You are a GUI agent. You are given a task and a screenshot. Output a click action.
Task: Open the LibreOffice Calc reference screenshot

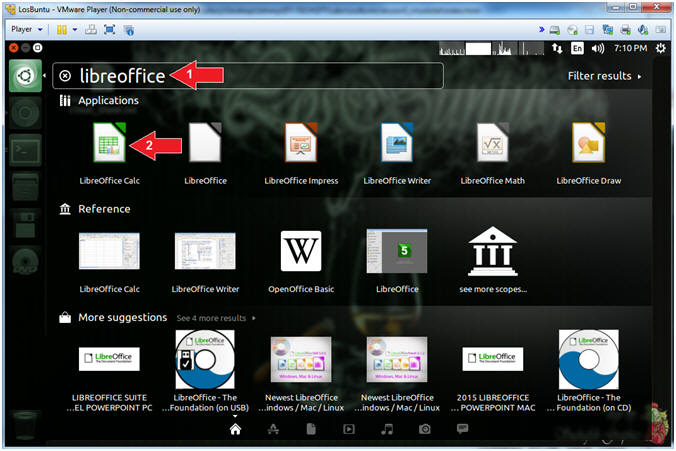coord(110,261)
